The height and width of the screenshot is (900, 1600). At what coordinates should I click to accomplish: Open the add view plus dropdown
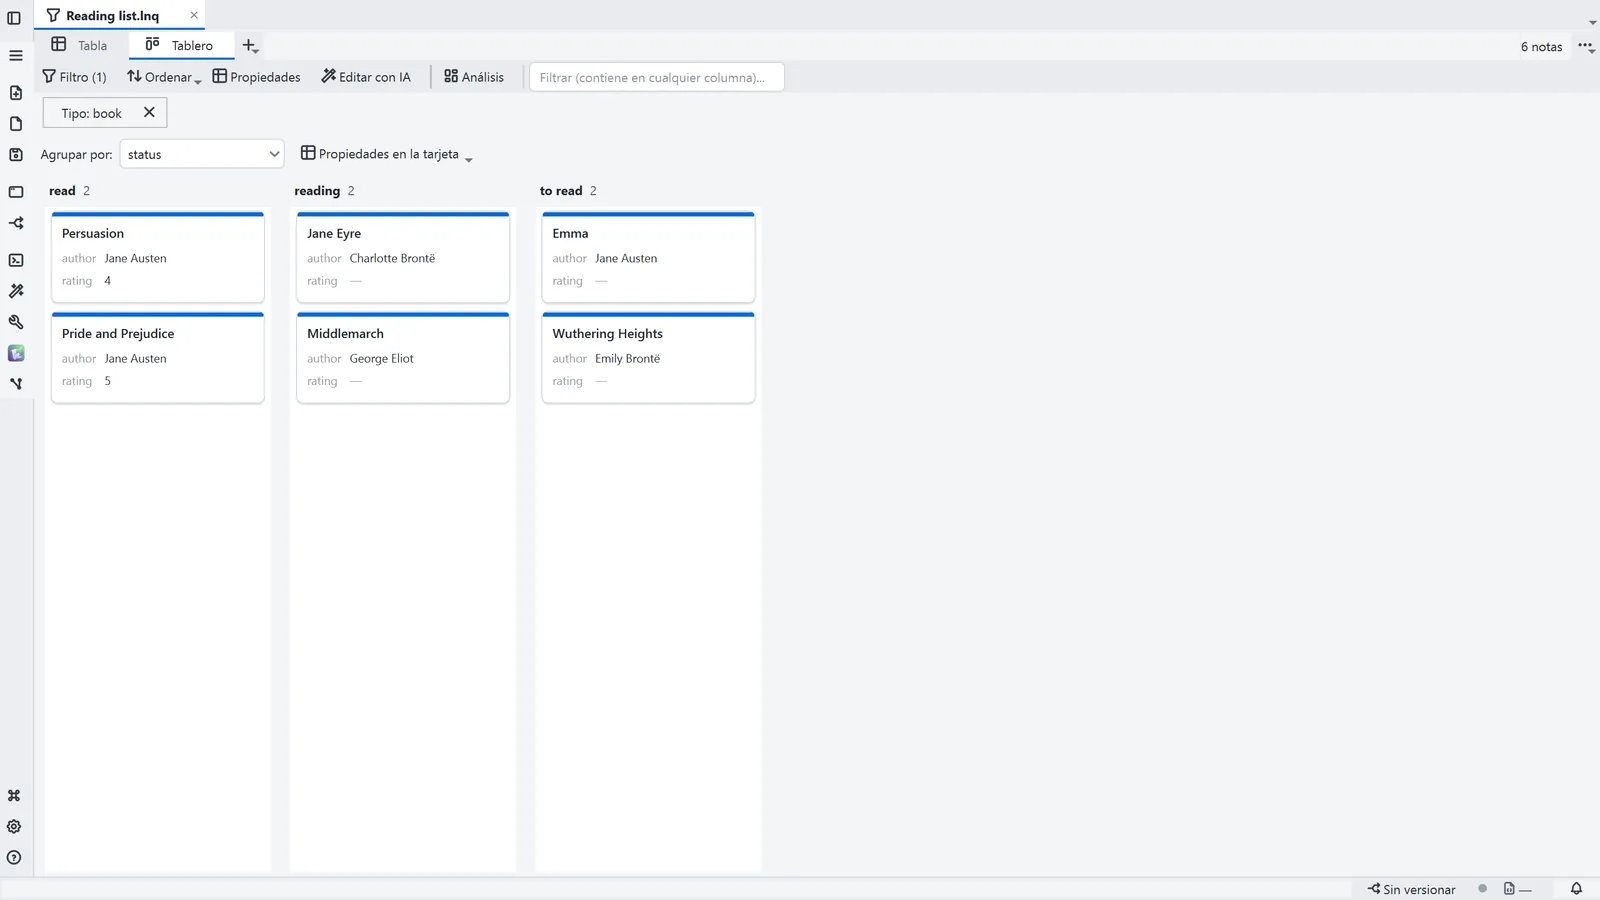pos(250,46)
